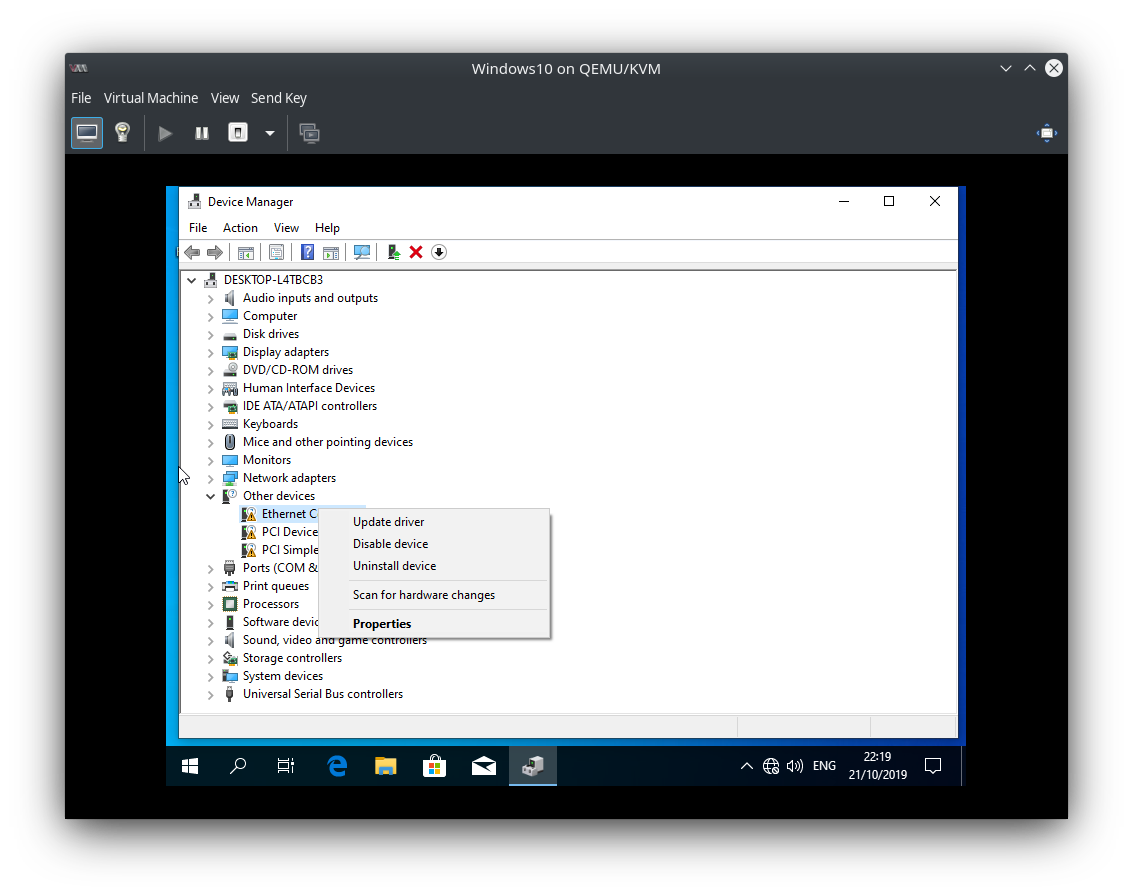Select the Ethernet Controller entry
Image resolution: width=1133 pixels, height=896 pixels.
[288, 514]
